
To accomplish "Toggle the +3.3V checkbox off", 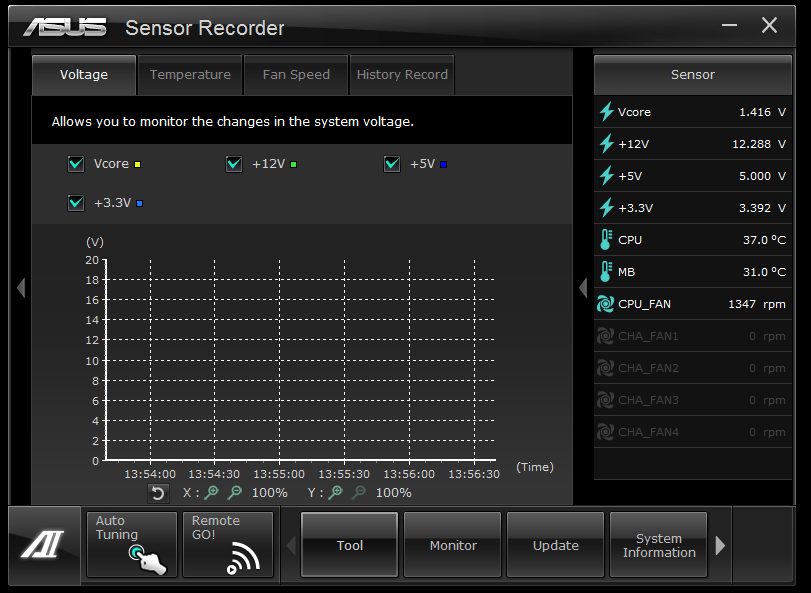I will (x=76, y=202).
